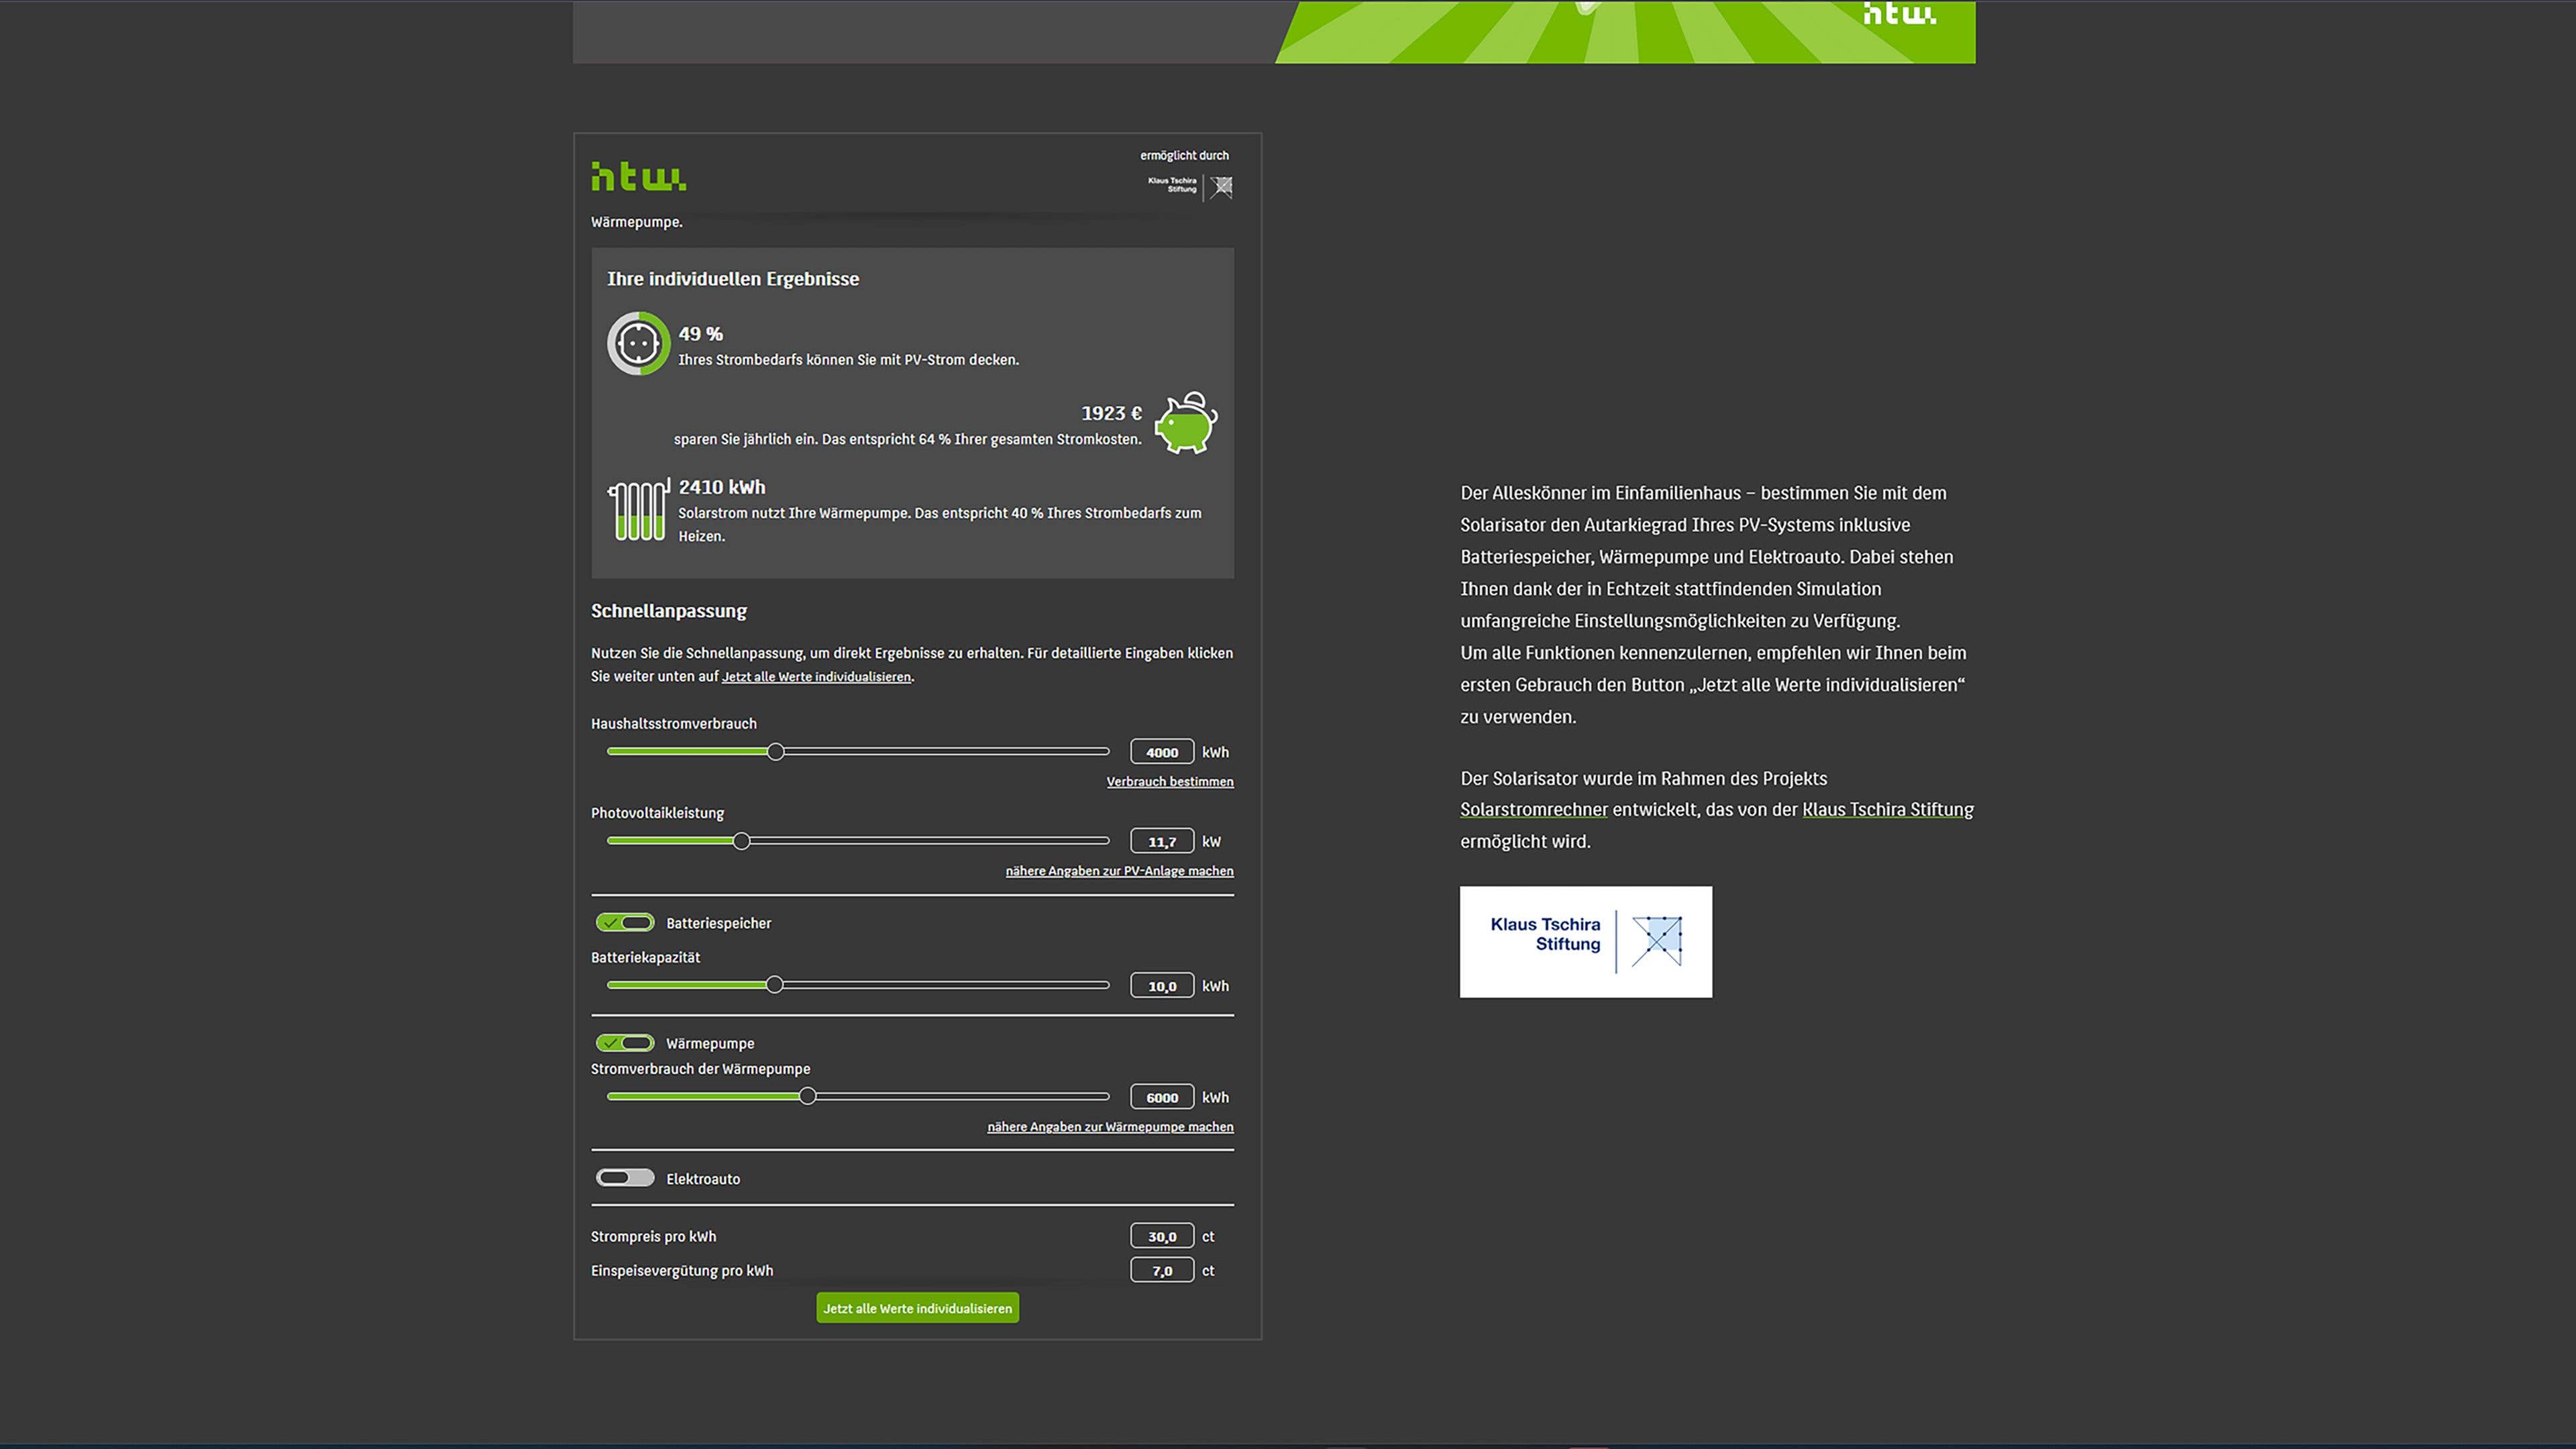Click the Photovoltaikleistung kW input box
Viewport: 2576px width, 1449px height.
pyautogui.click(x=1161, y=842)
